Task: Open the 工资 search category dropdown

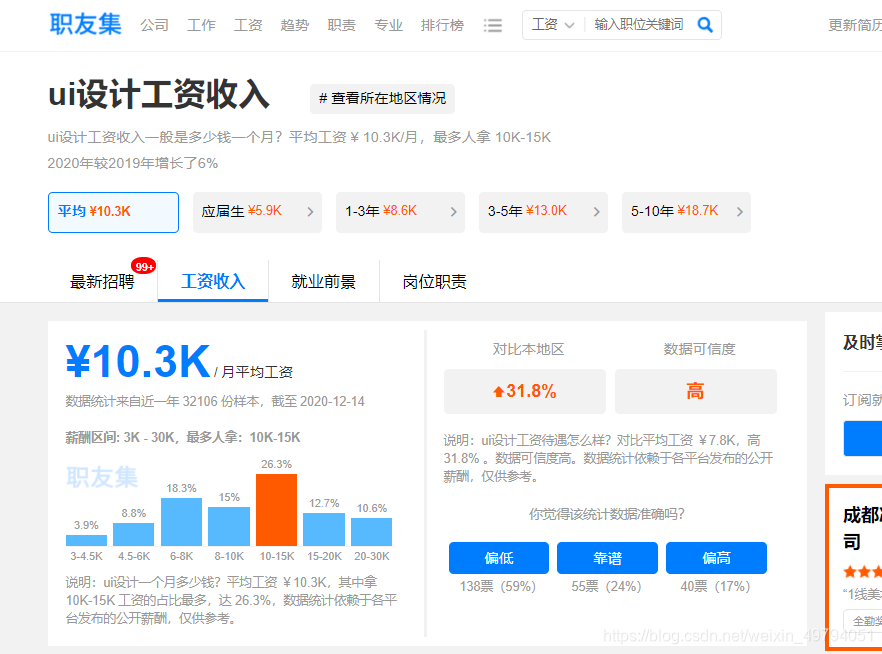Action: 553,24
